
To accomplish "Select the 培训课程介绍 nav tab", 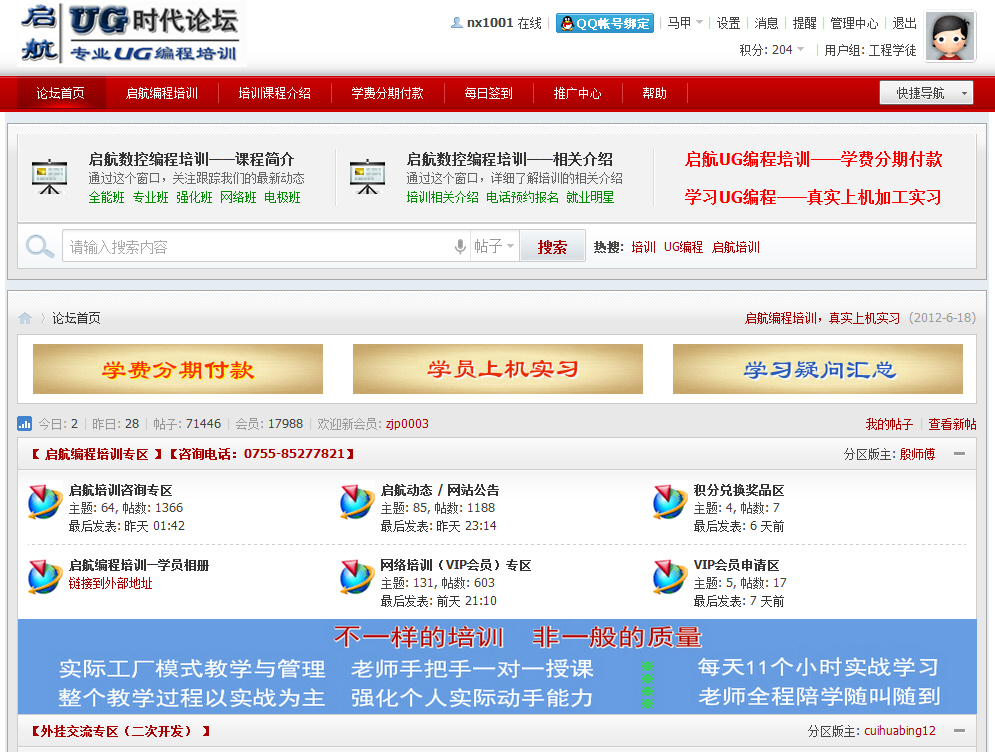I will click(x=275, y=93).
